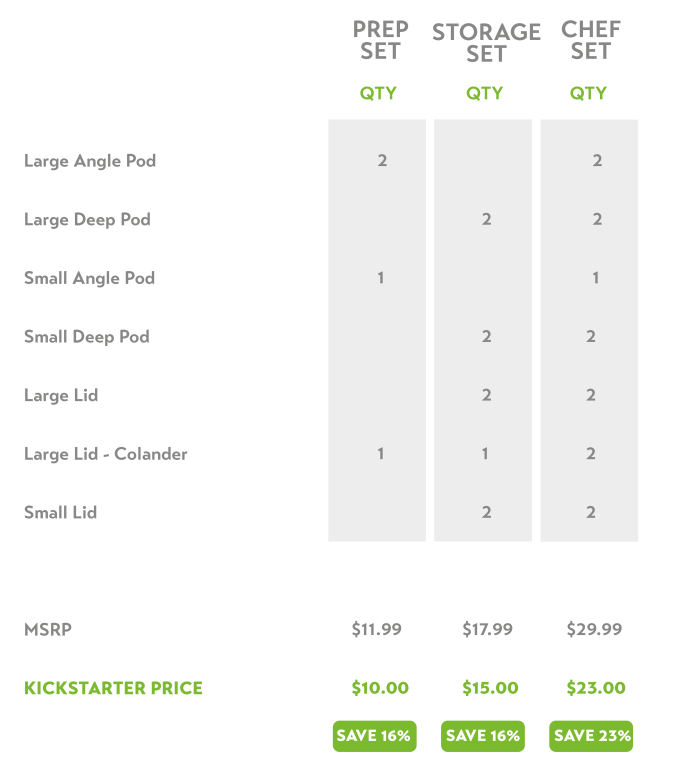Click the SAVE 23% badge
The width and height of the screenshot is (695, 778).
pyautogui.click(x=591, y=736)
